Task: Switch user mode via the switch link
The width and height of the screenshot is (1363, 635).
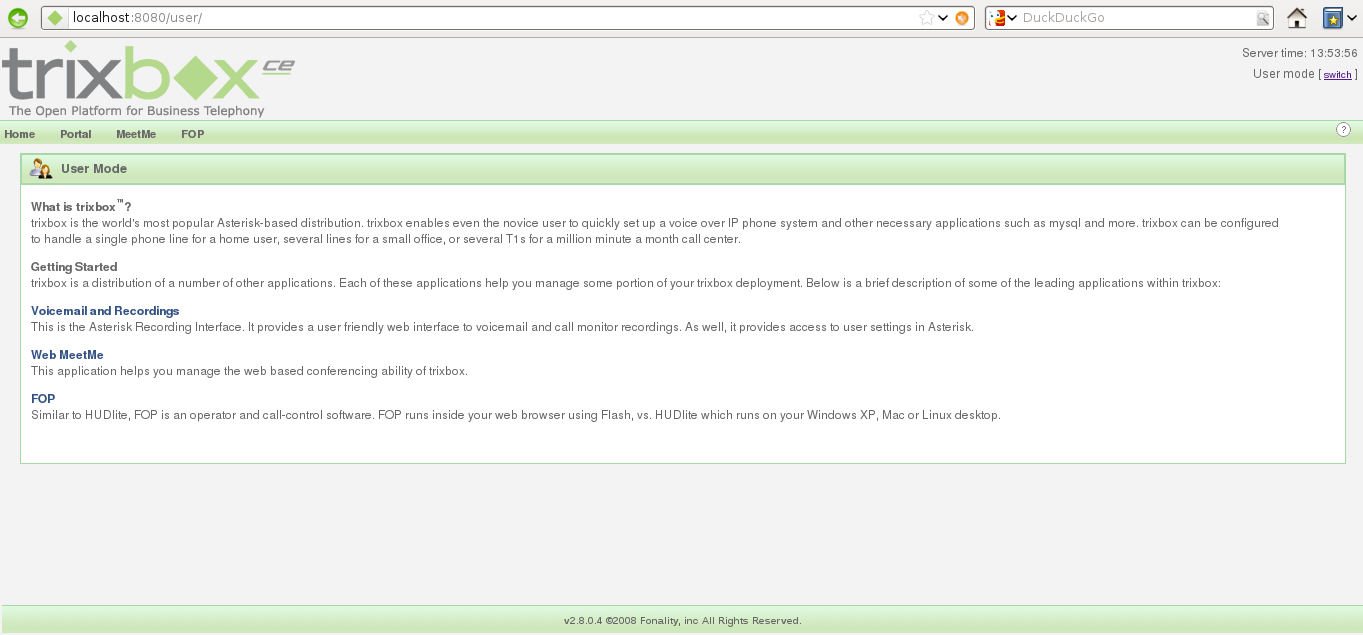Action: [1337, 75]
